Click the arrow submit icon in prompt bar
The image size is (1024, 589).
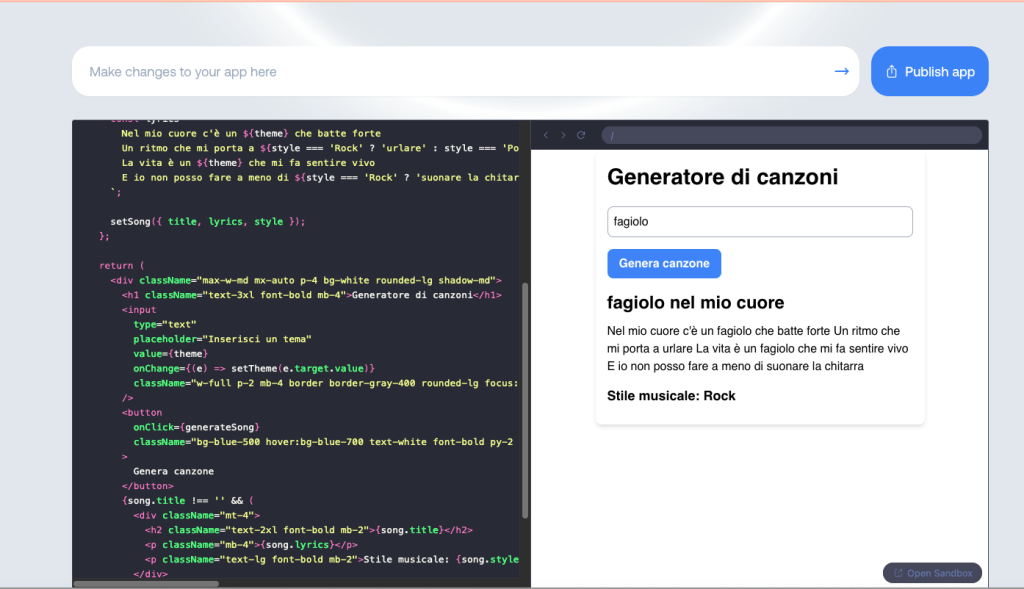pos(841,71)
